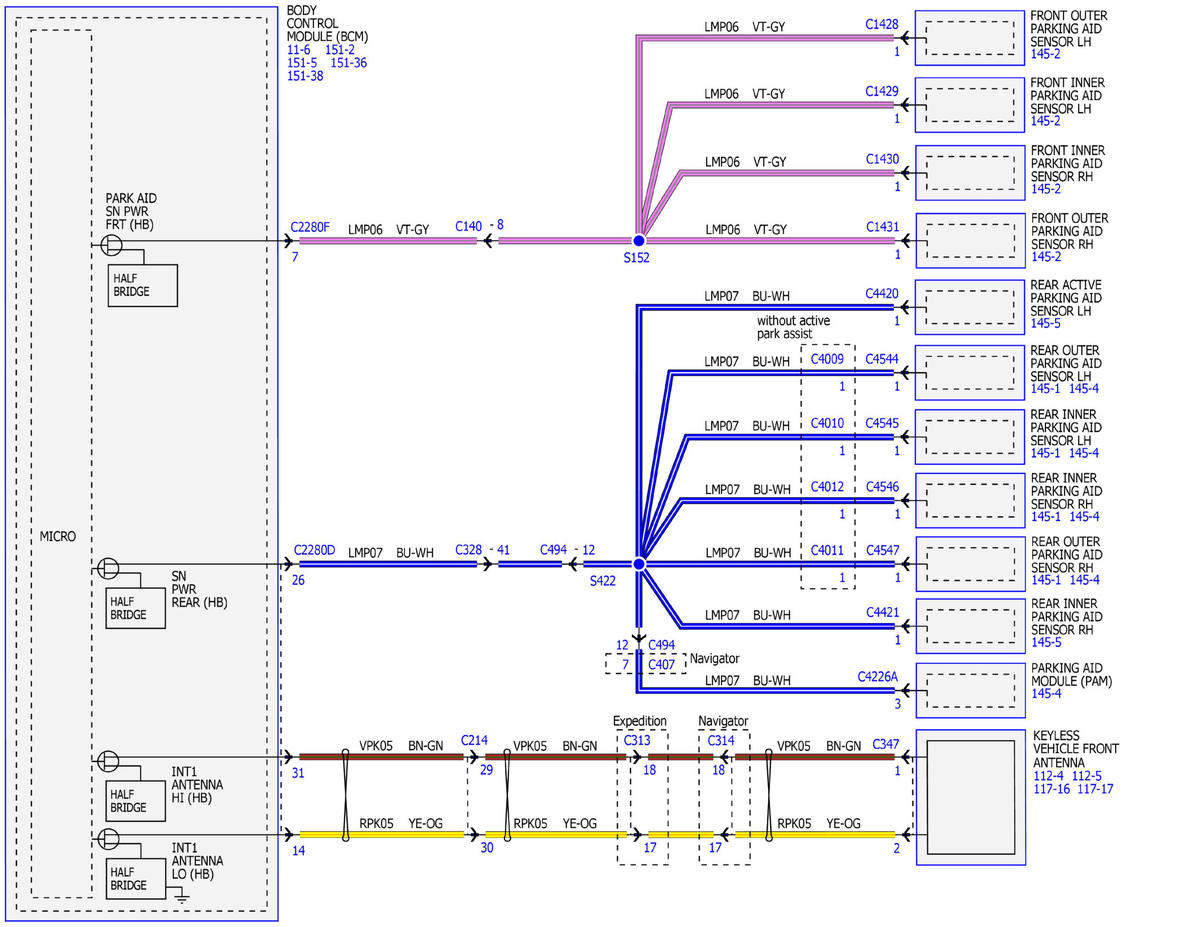The image size is (1200, 927).
Task: Open page reference 117-16
Action: [1052, 789]
